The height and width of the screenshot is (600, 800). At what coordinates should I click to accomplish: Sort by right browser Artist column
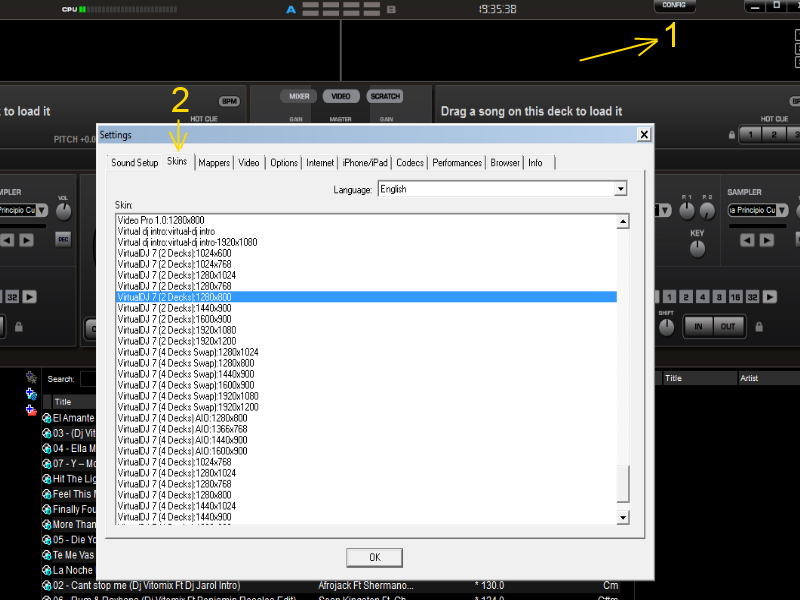[x=768, y=378]
